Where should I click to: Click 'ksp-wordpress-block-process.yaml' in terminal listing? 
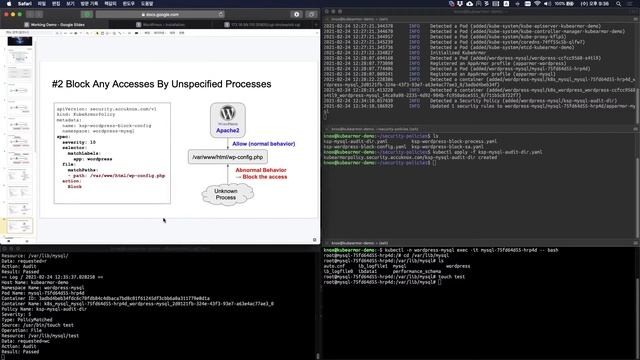[x=454, y=141]
